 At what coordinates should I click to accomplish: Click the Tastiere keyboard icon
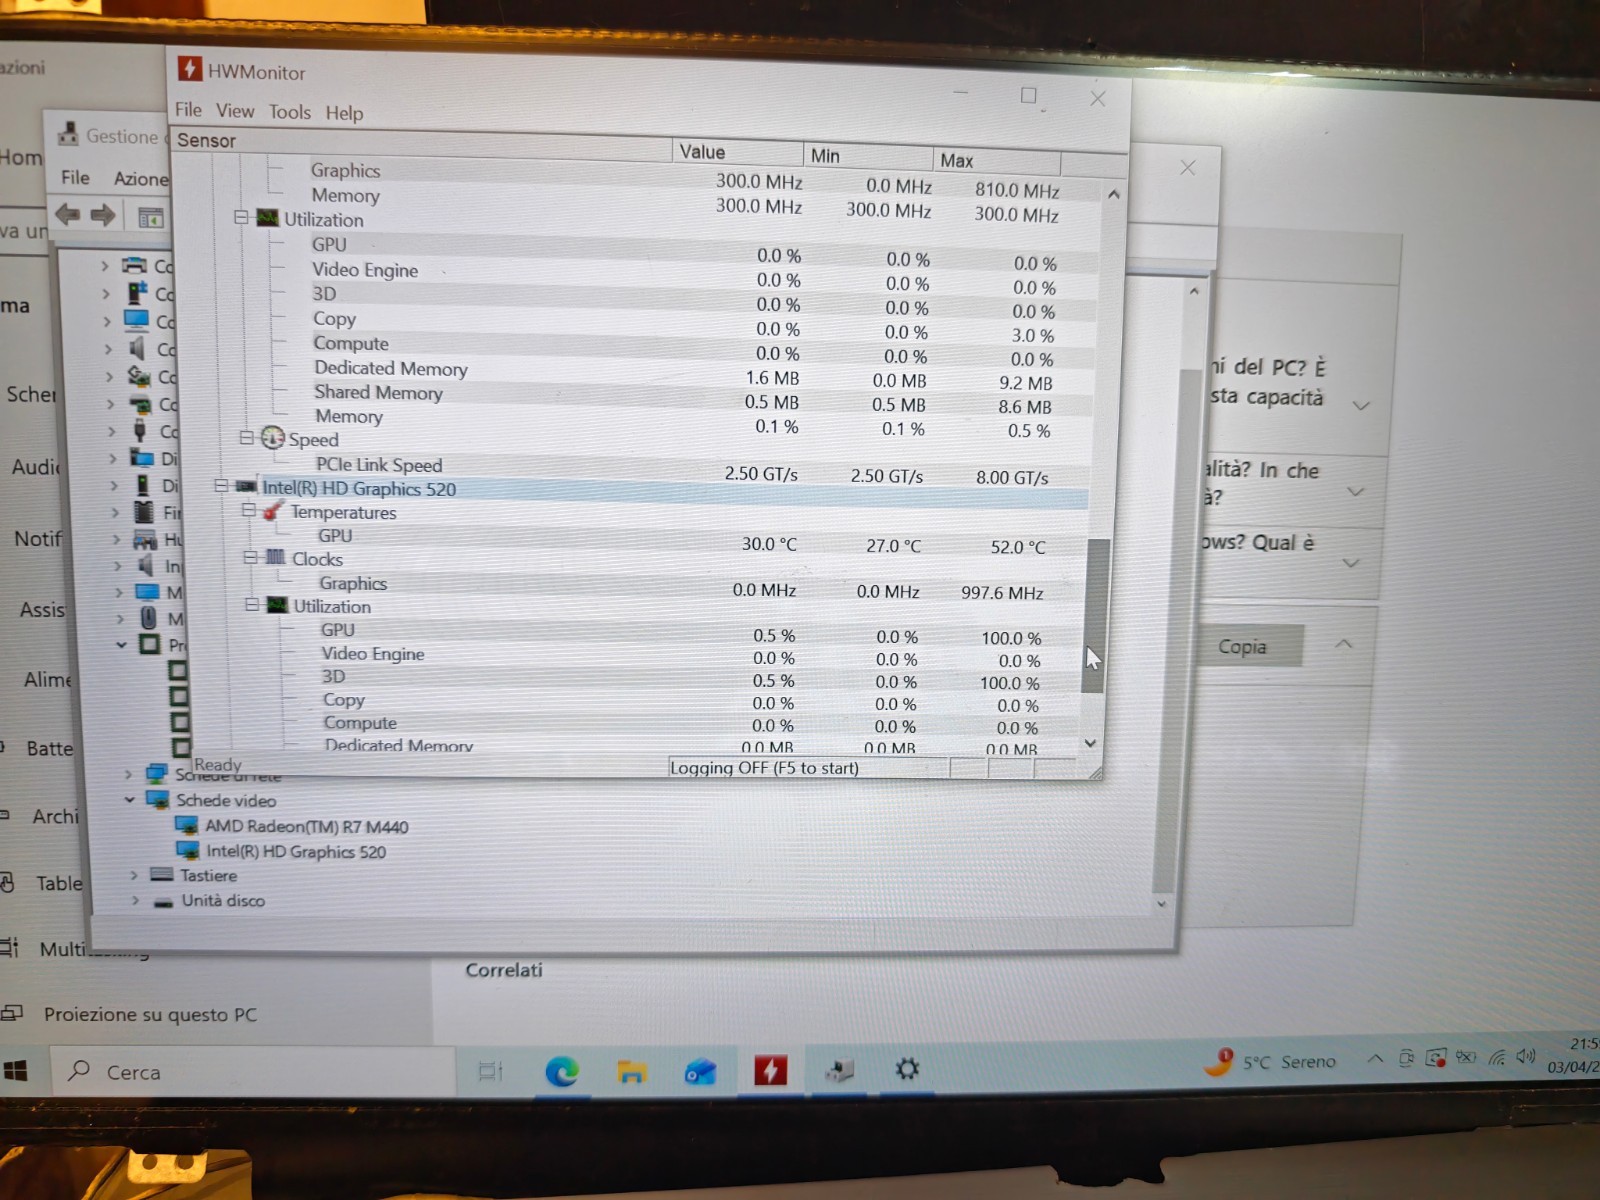click(162, 875)
